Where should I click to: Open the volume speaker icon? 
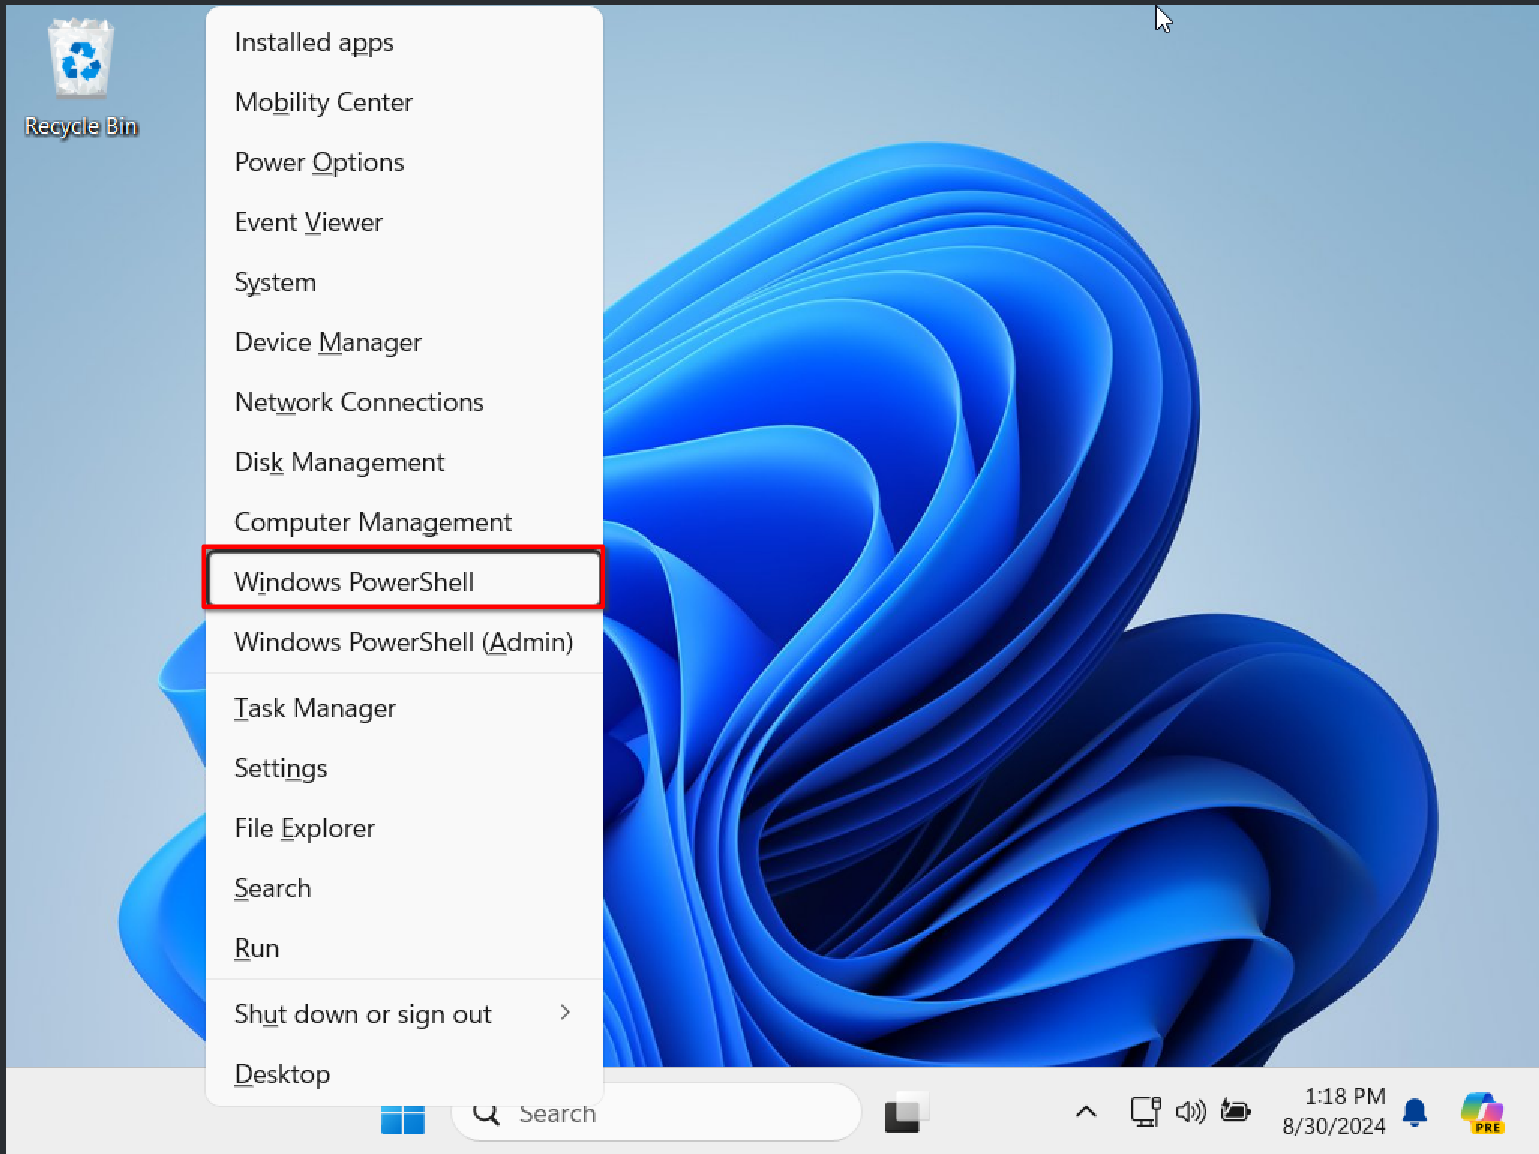[x=1190, y=1112]
